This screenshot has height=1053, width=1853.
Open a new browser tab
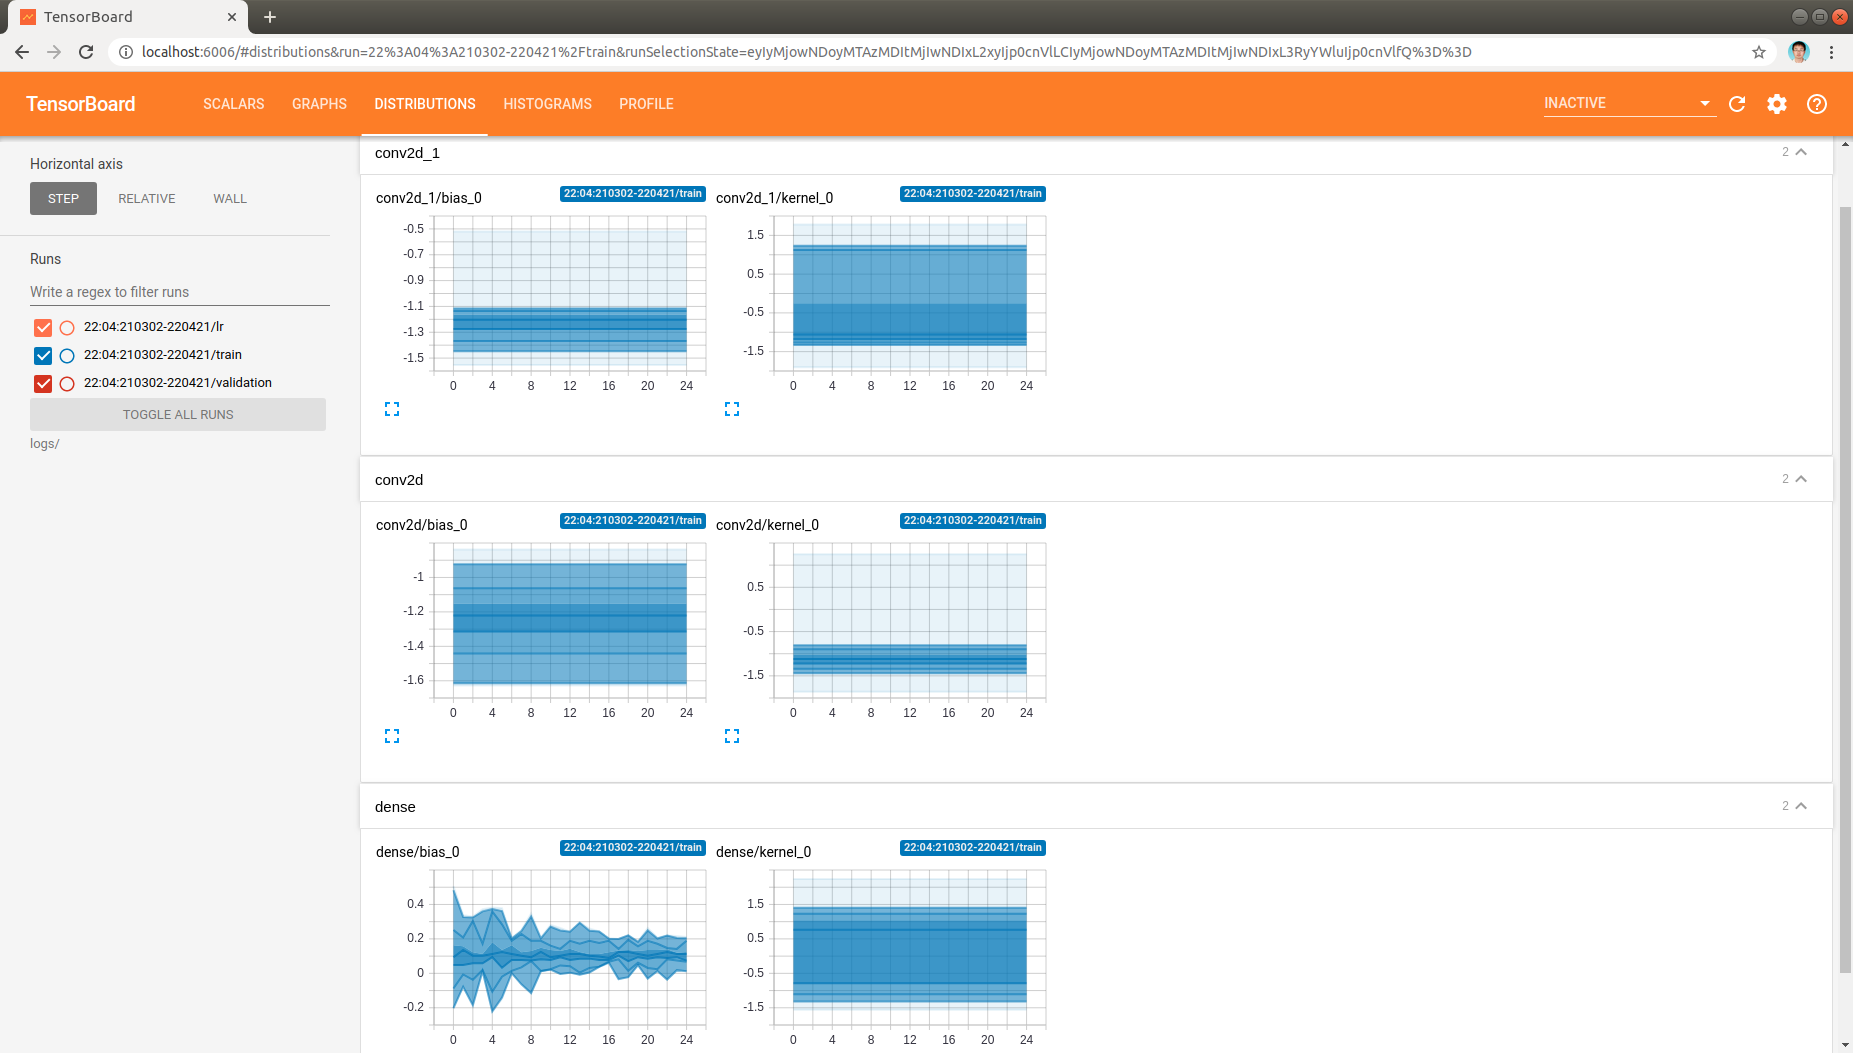(270, 17)
